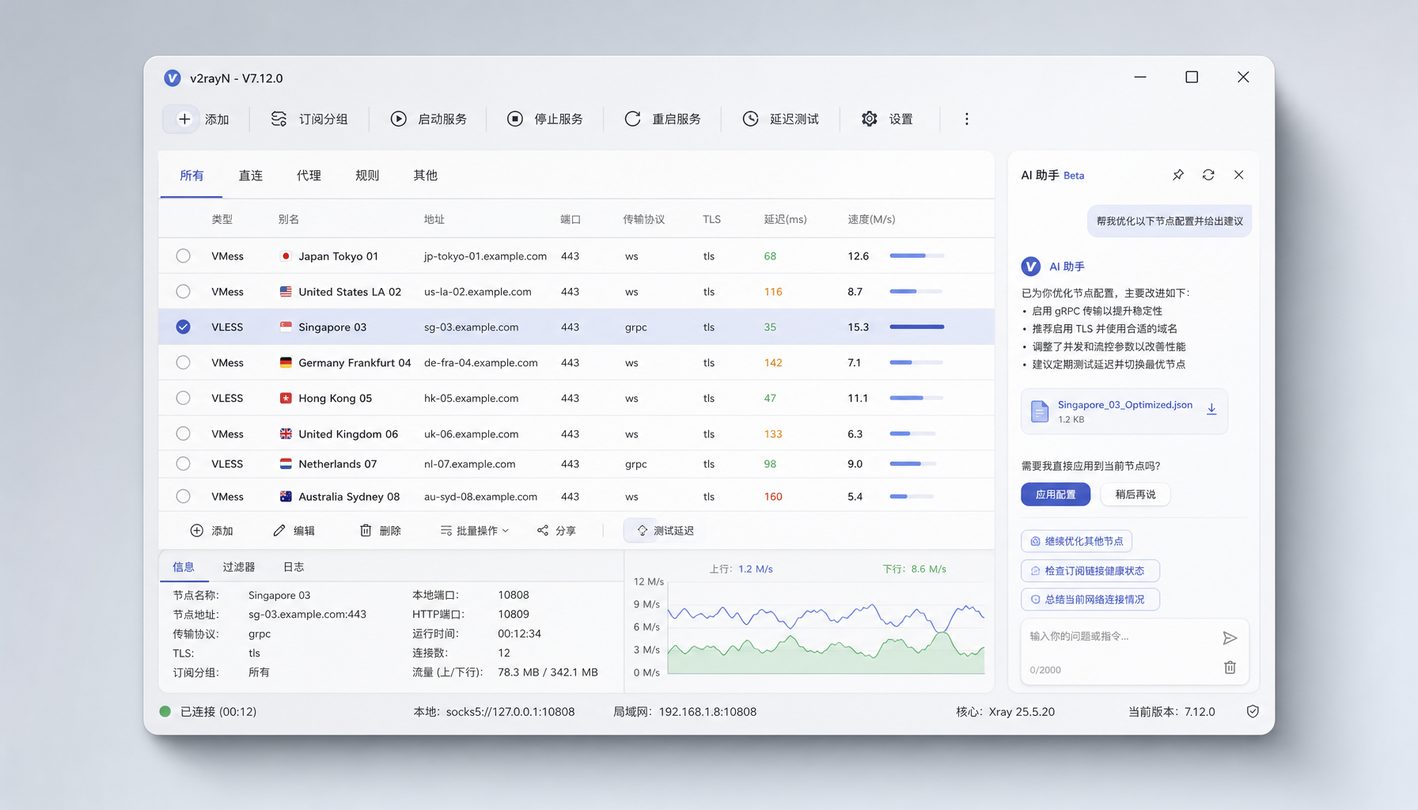1418x810 pixels.
Task: Open the 信息 tab in bottom panel
Action: click(x=184, y=566)
